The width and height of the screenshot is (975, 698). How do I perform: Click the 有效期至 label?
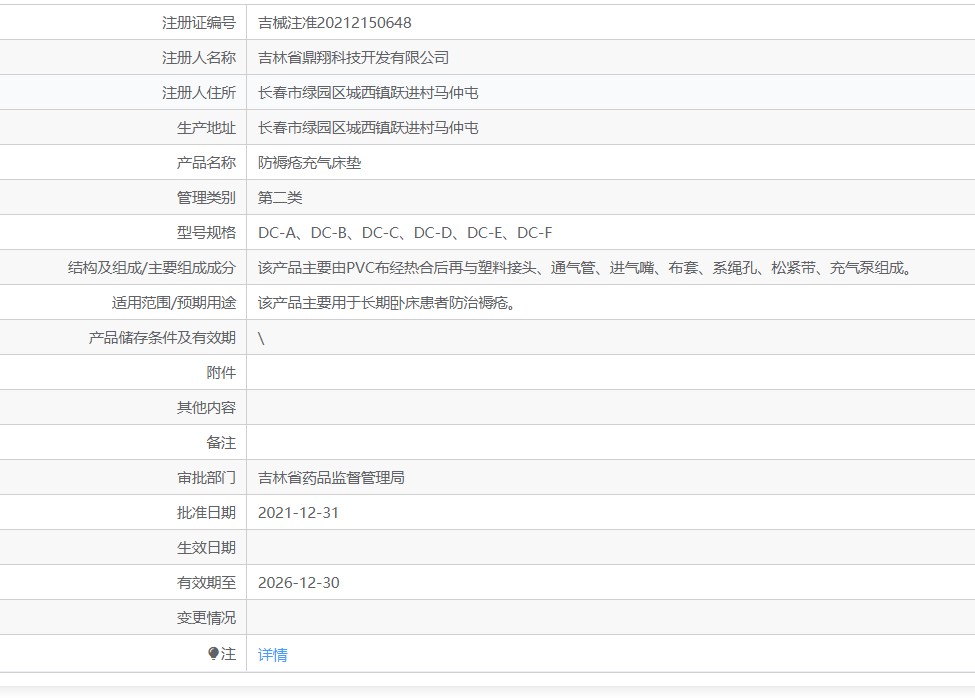click(206, 582)
